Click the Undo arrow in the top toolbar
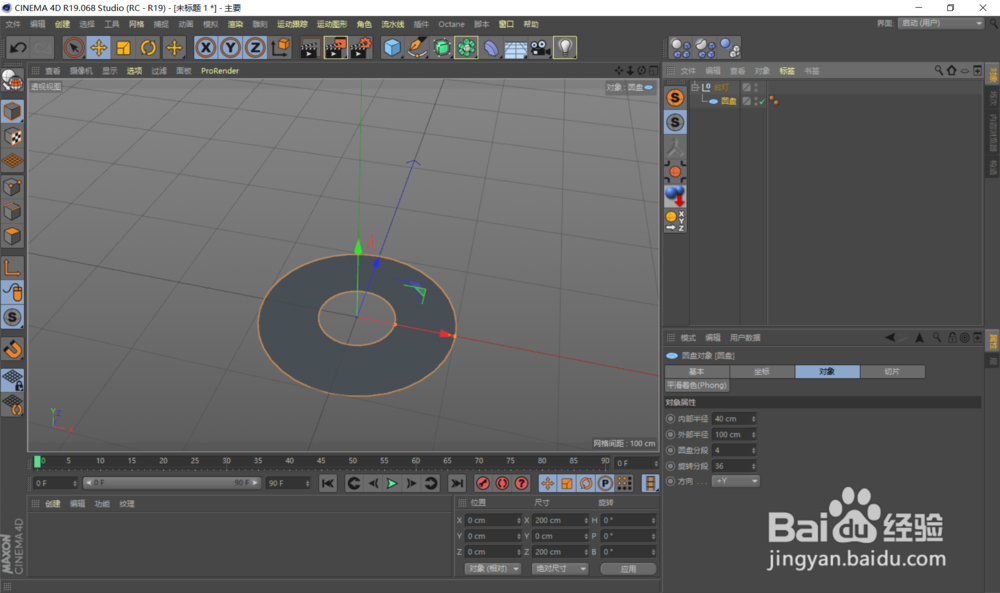This screenshot has width=1000, height=593. tap(18, 48)
